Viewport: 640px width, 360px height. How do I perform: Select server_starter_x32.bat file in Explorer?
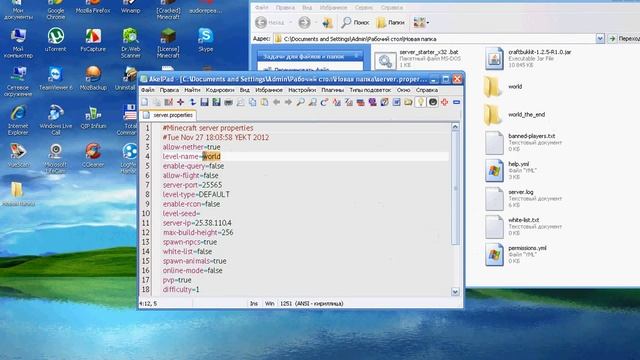[x=418, y=58]
